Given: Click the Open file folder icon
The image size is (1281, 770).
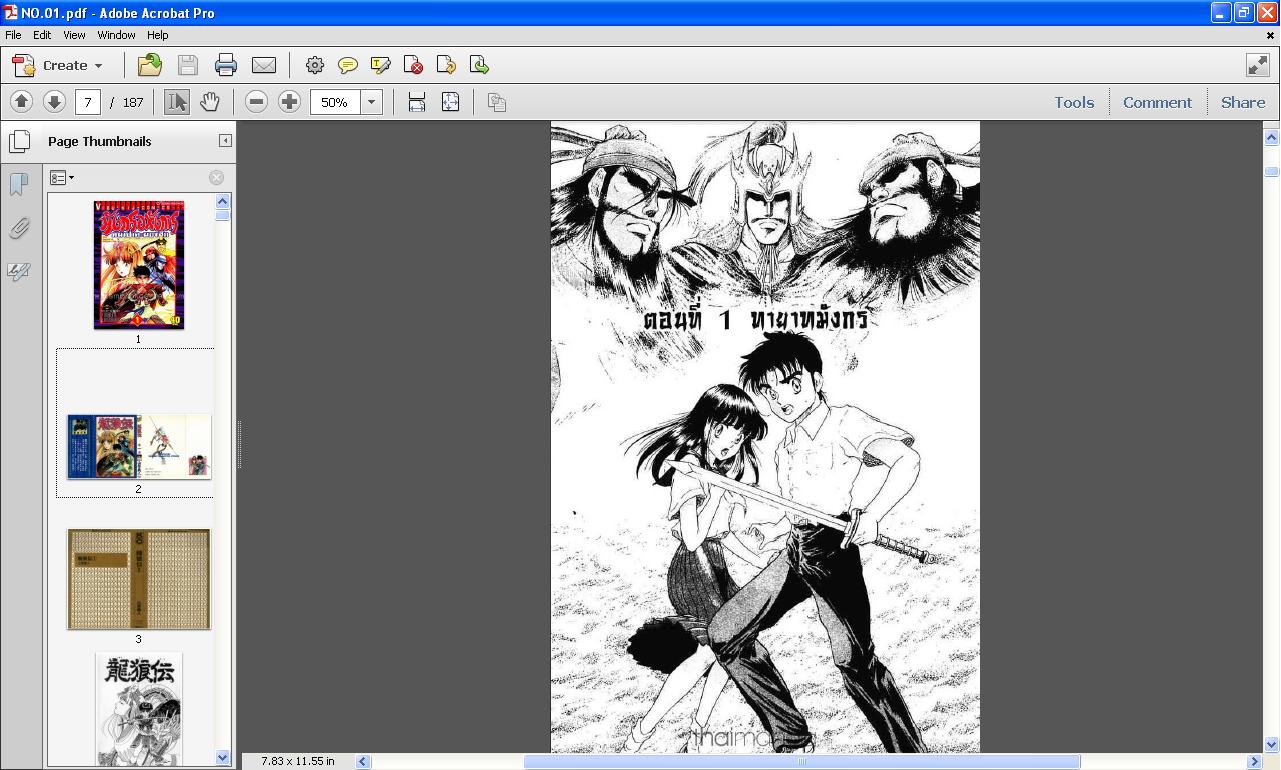Looking at the screenshot, I should 150,65.
